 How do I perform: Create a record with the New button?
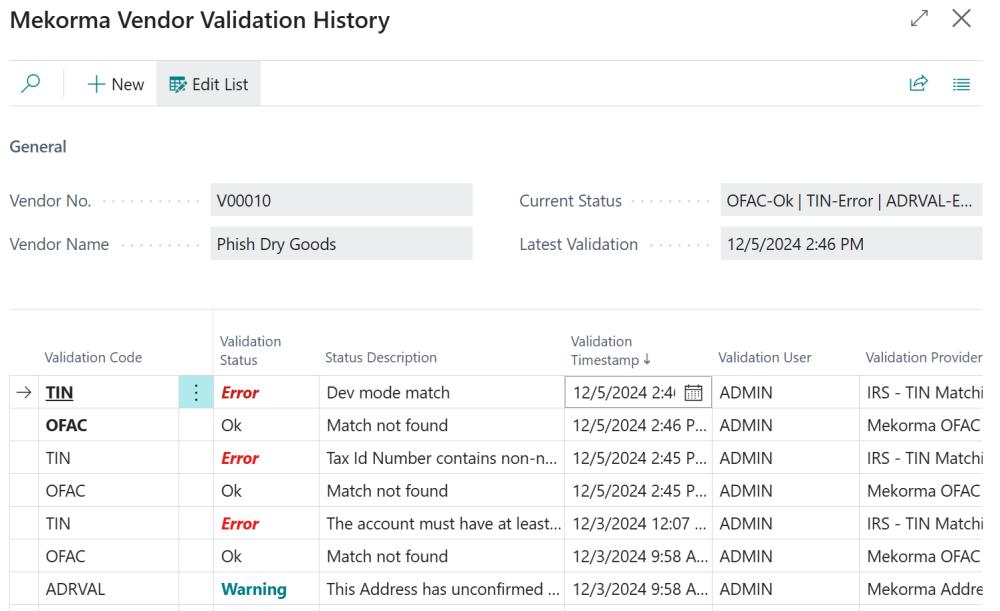tap(115, 84)
